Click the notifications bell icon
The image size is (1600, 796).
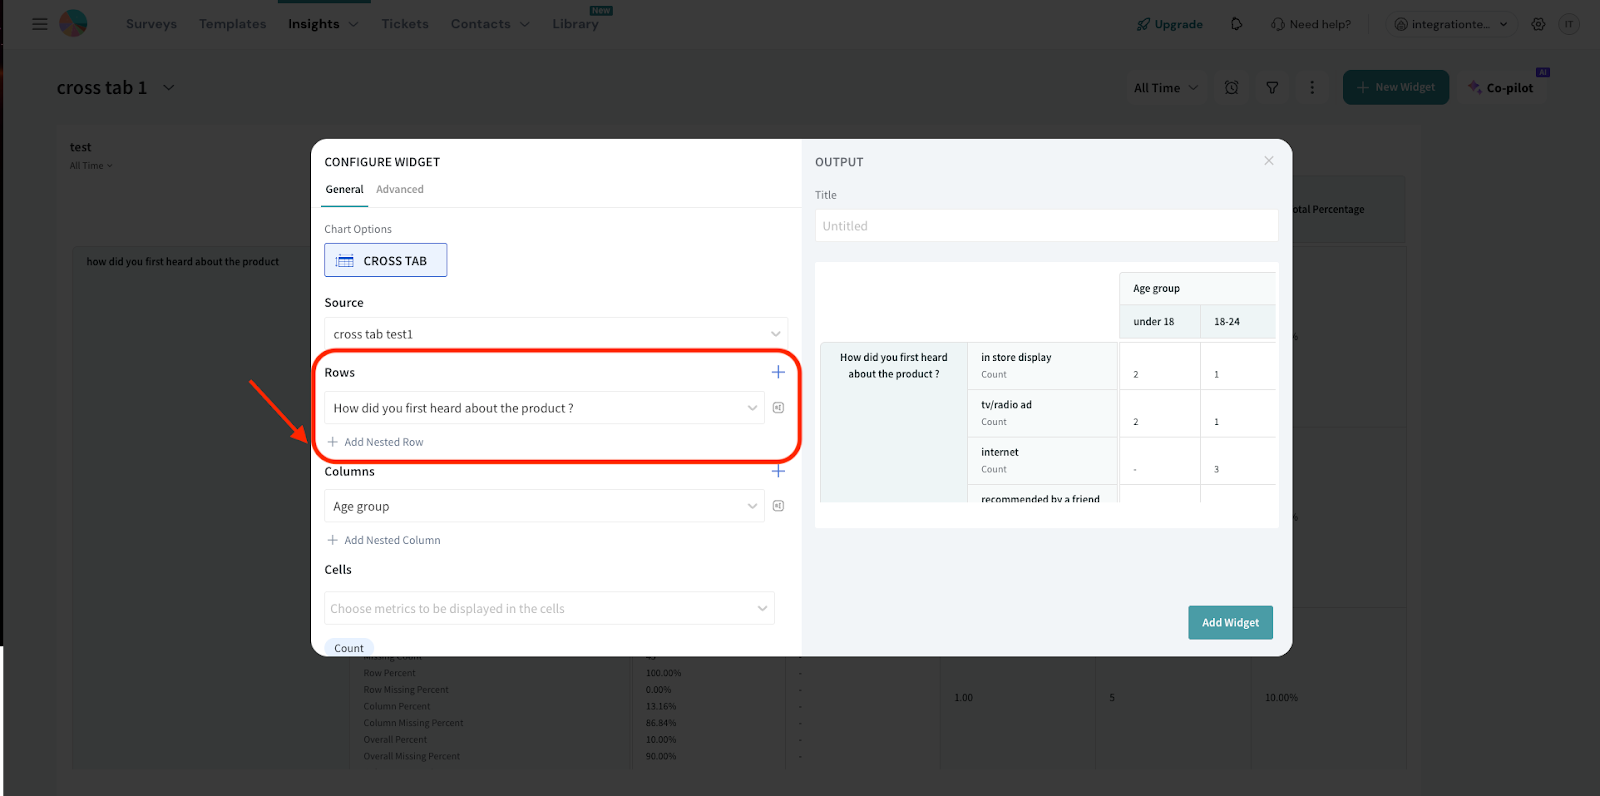1236,24
